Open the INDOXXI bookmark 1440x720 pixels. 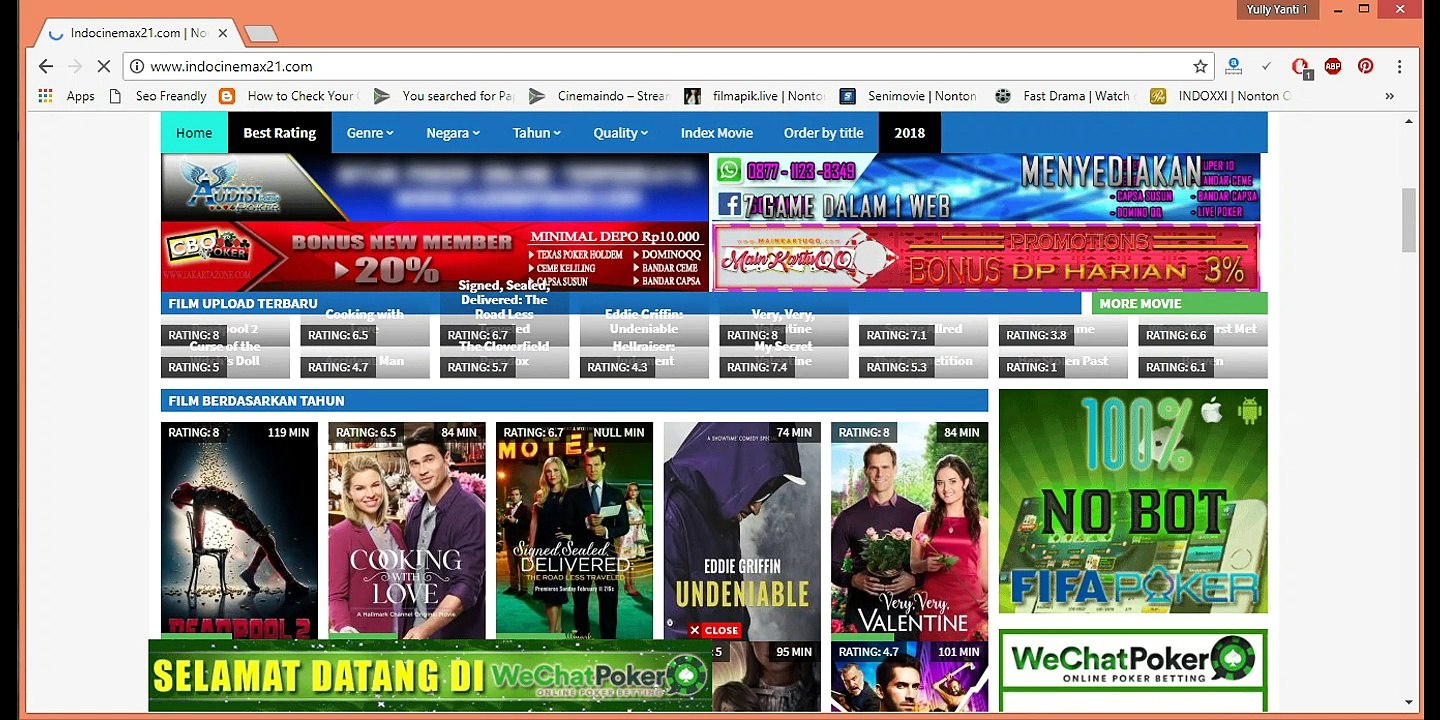(x=1220, y=96)
